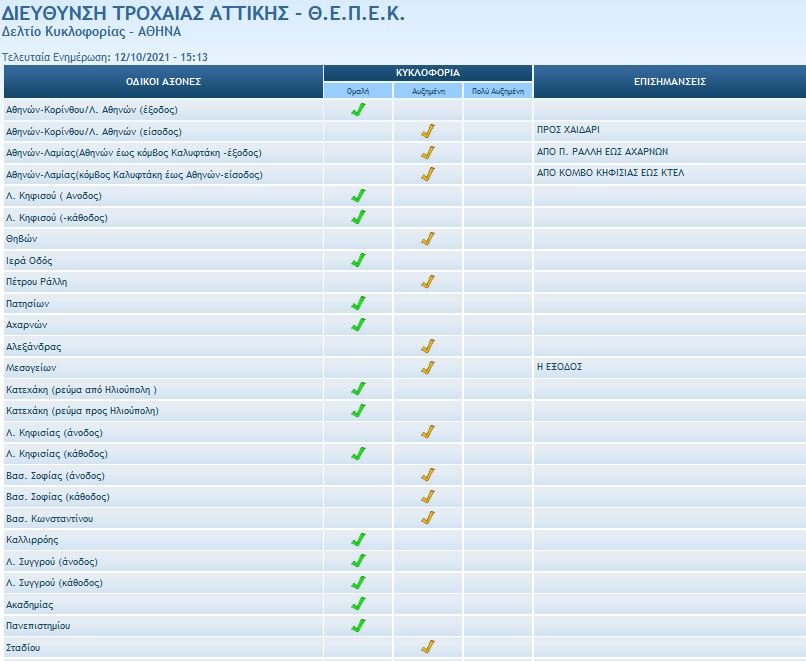The width and height of the screenshot is (806, 661).
Task: Click the ΕΠΙΣΗΜΑΝΣΕΙΣ column header
Action: coord(669,81)
